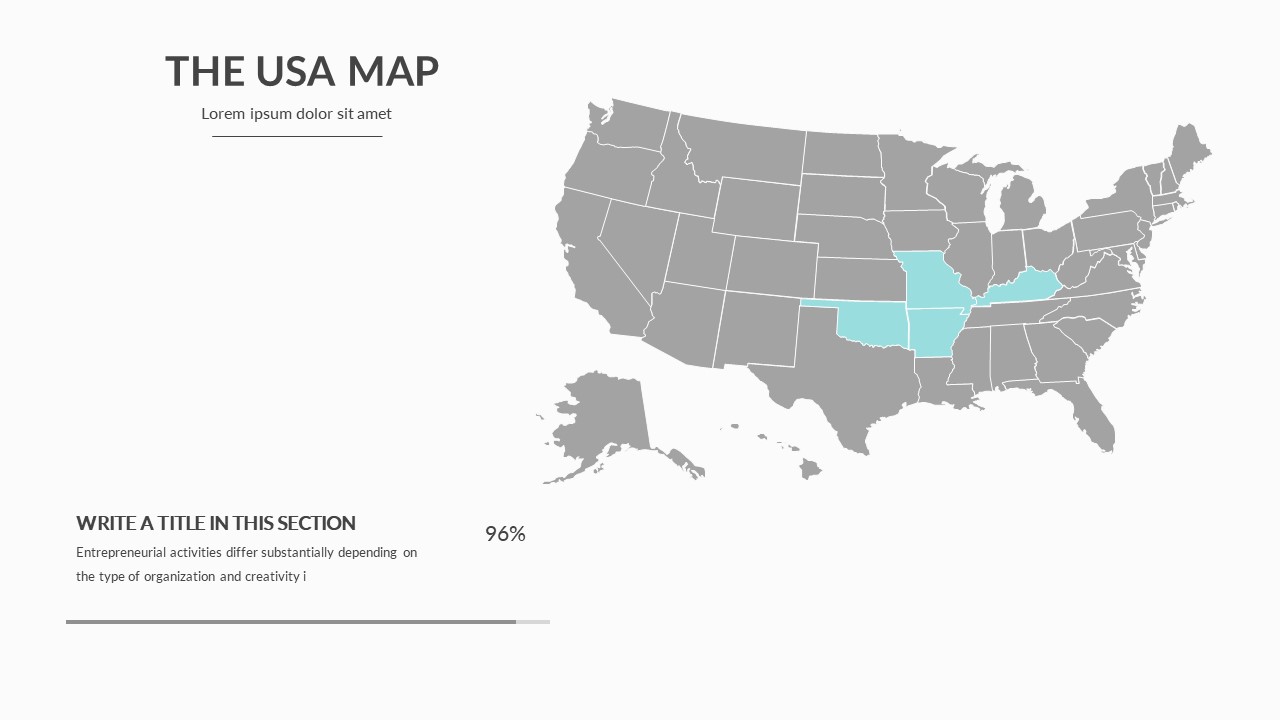Select the Alaska shape on the map
The height and width of the screenshot is (720, 1280).
coord(606,420)
